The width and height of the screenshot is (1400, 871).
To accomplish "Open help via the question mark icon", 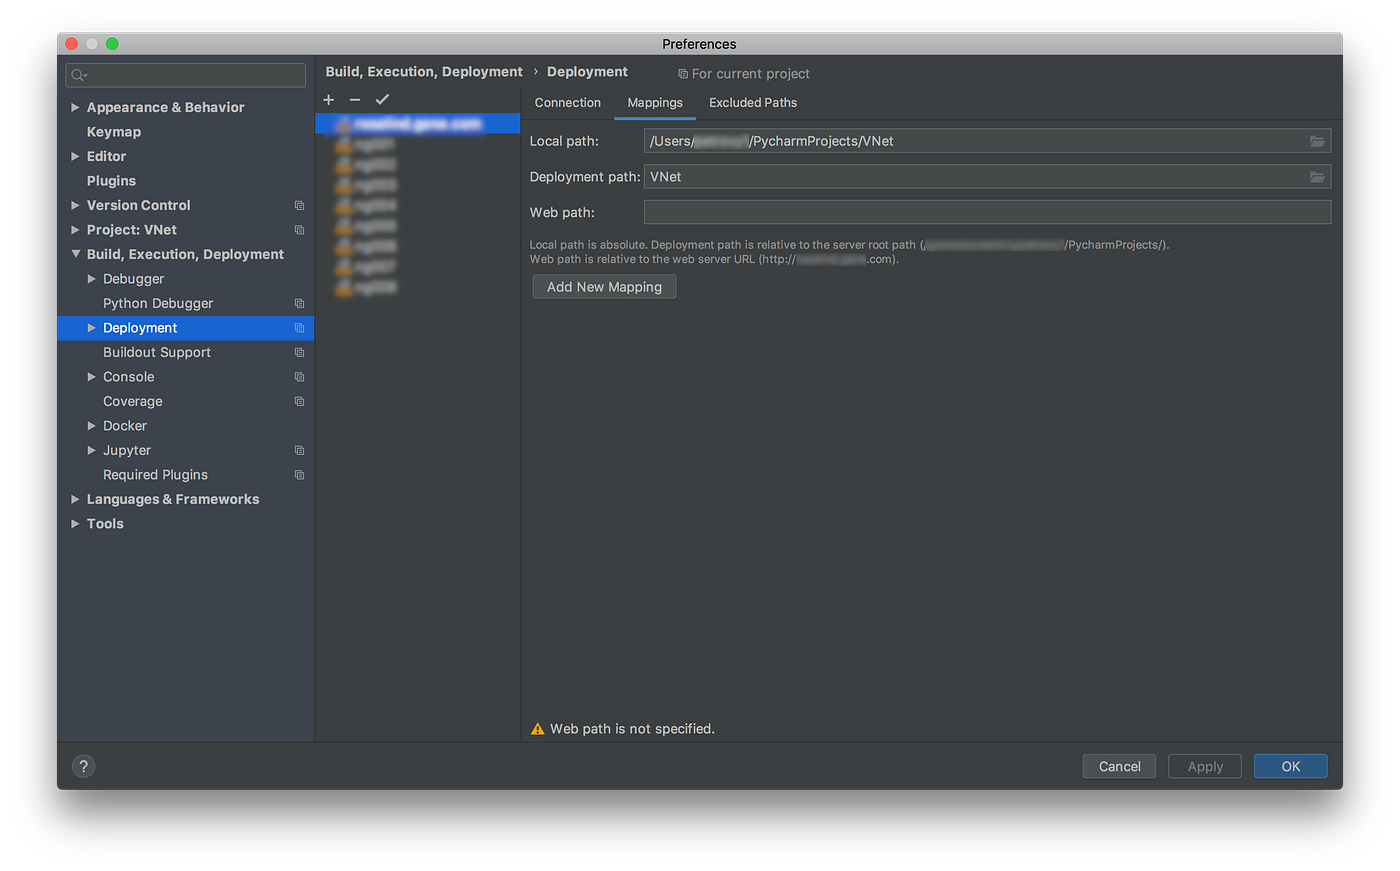I will pos(83,765).
